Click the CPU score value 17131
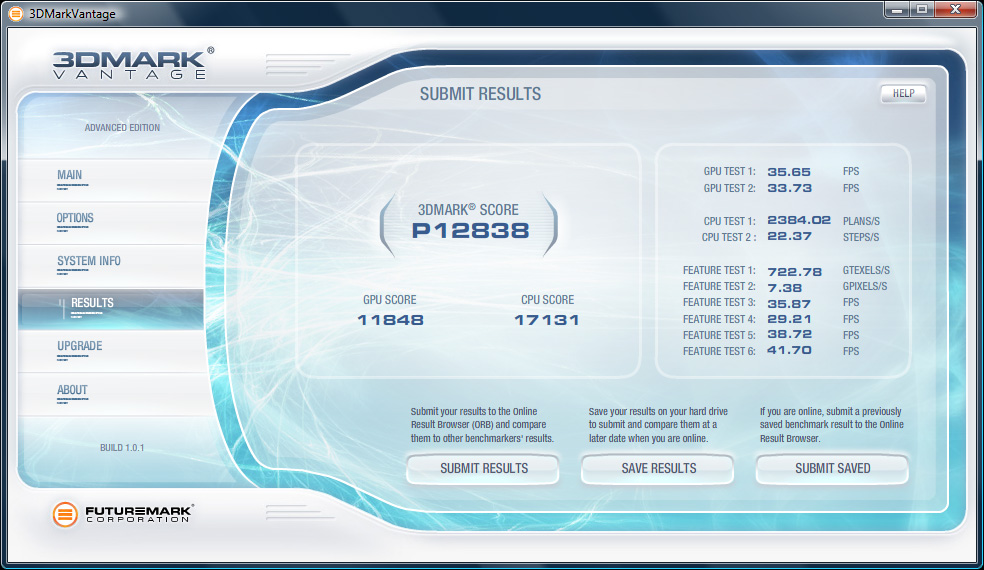 tap(547, 320)
